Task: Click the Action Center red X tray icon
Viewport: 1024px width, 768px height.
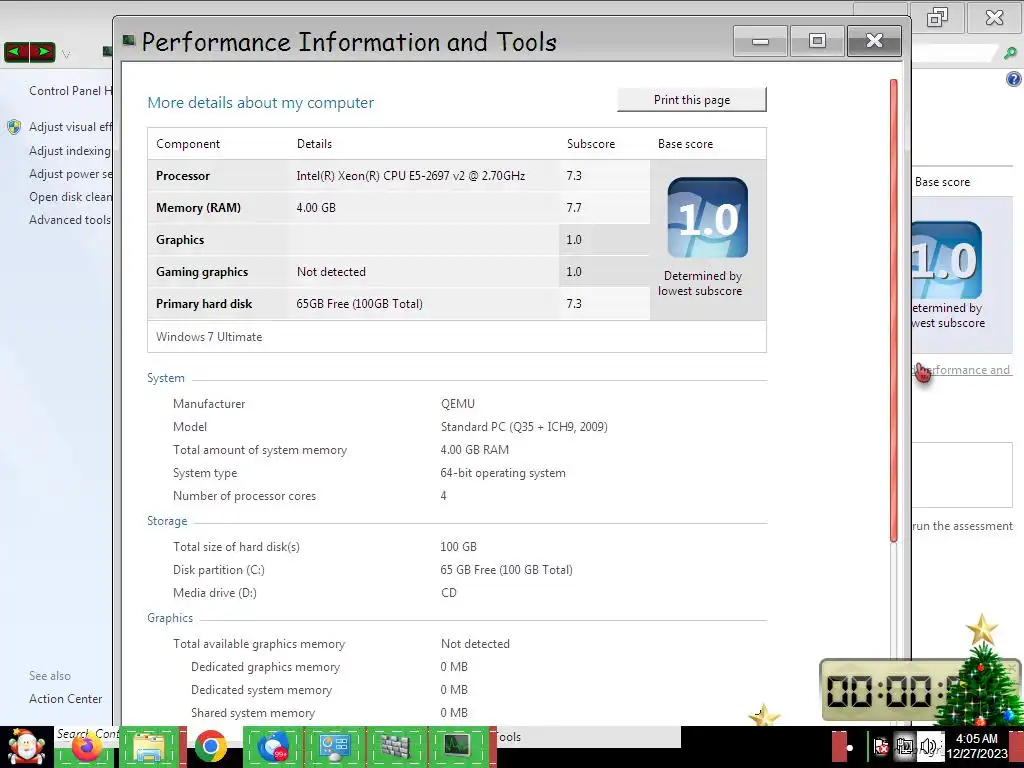Action: 881,746
